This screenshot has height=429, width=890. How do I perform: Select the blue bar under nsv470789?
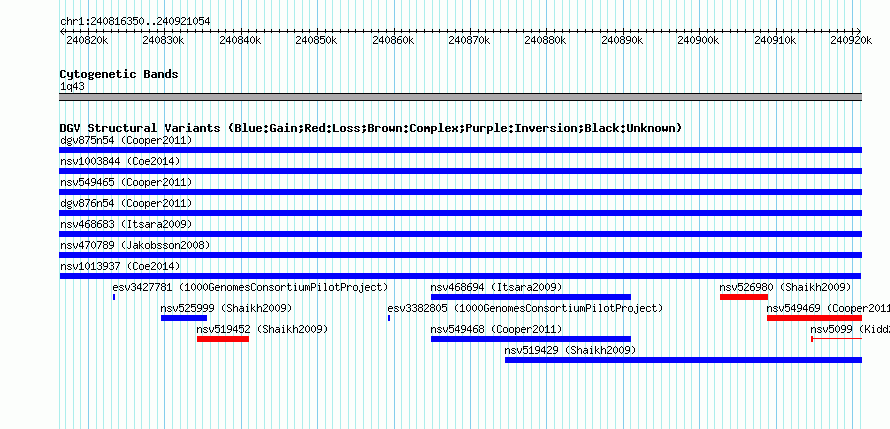pos(460,255)
